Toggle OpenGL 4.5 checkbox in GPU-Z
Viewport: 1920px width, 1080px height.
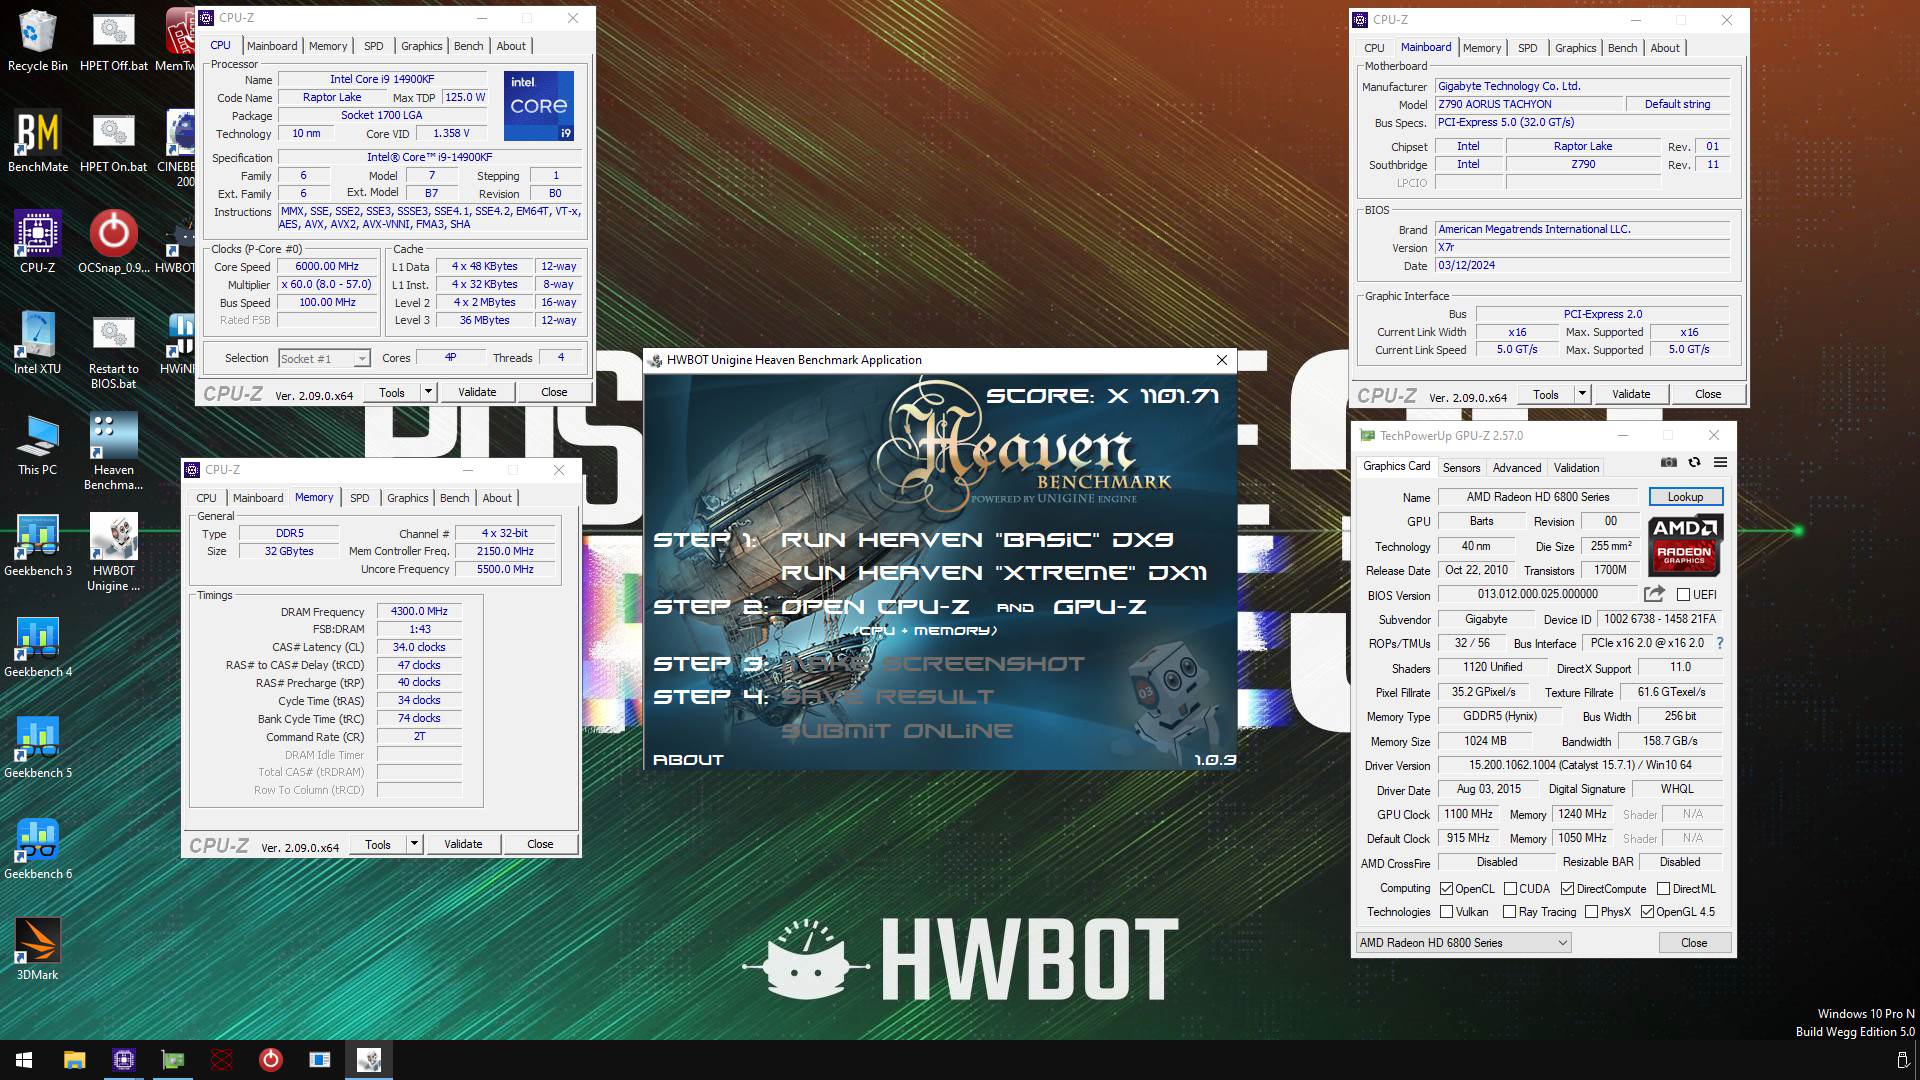pos(1647,911)
